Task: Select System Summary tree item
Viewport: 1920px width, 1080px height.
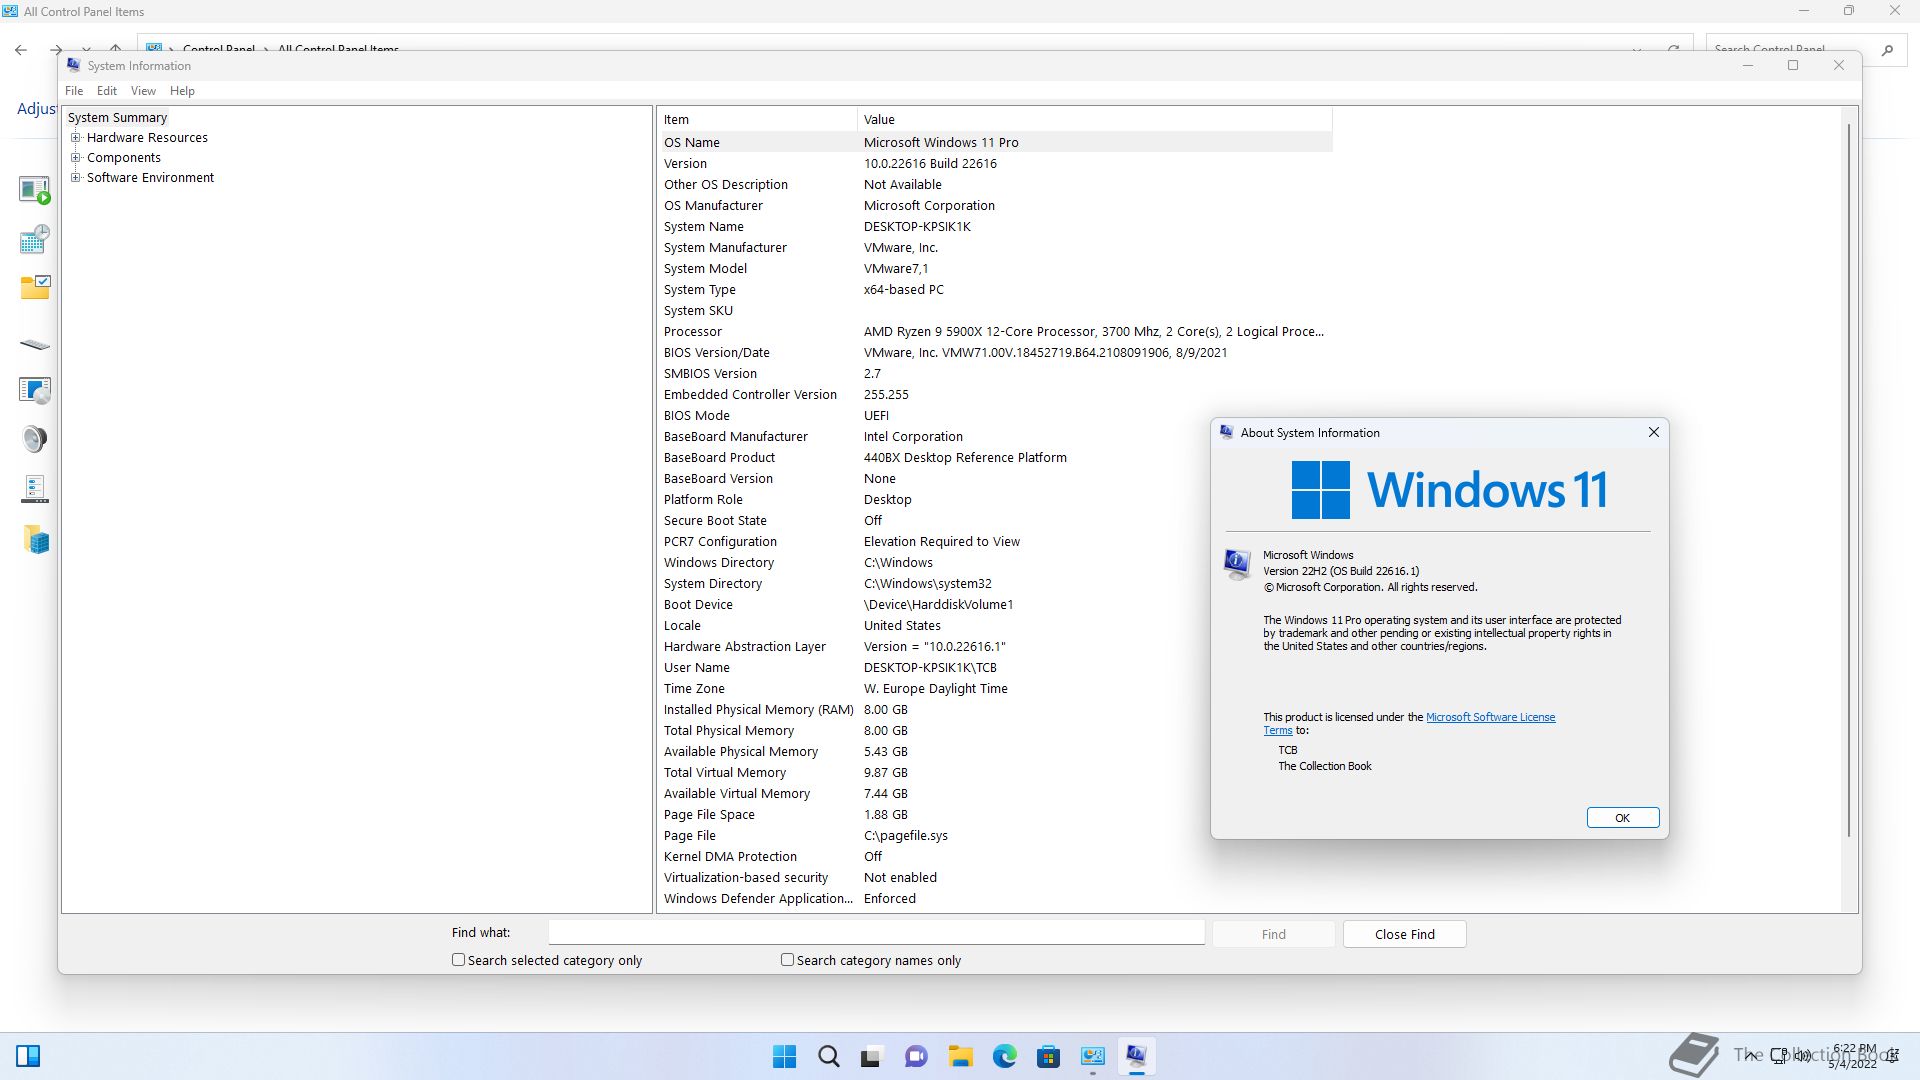Action: pos(117,118)
